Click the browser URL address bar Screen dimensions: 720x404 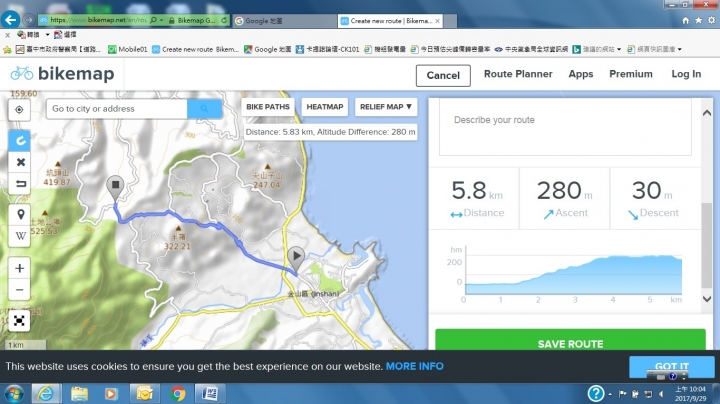pos(99,21)
